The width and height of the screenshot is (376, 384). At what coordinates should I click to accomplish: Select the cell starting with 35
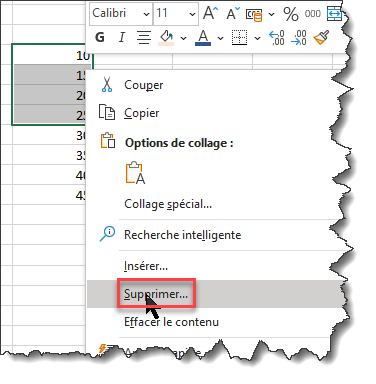tap(49, 155)
